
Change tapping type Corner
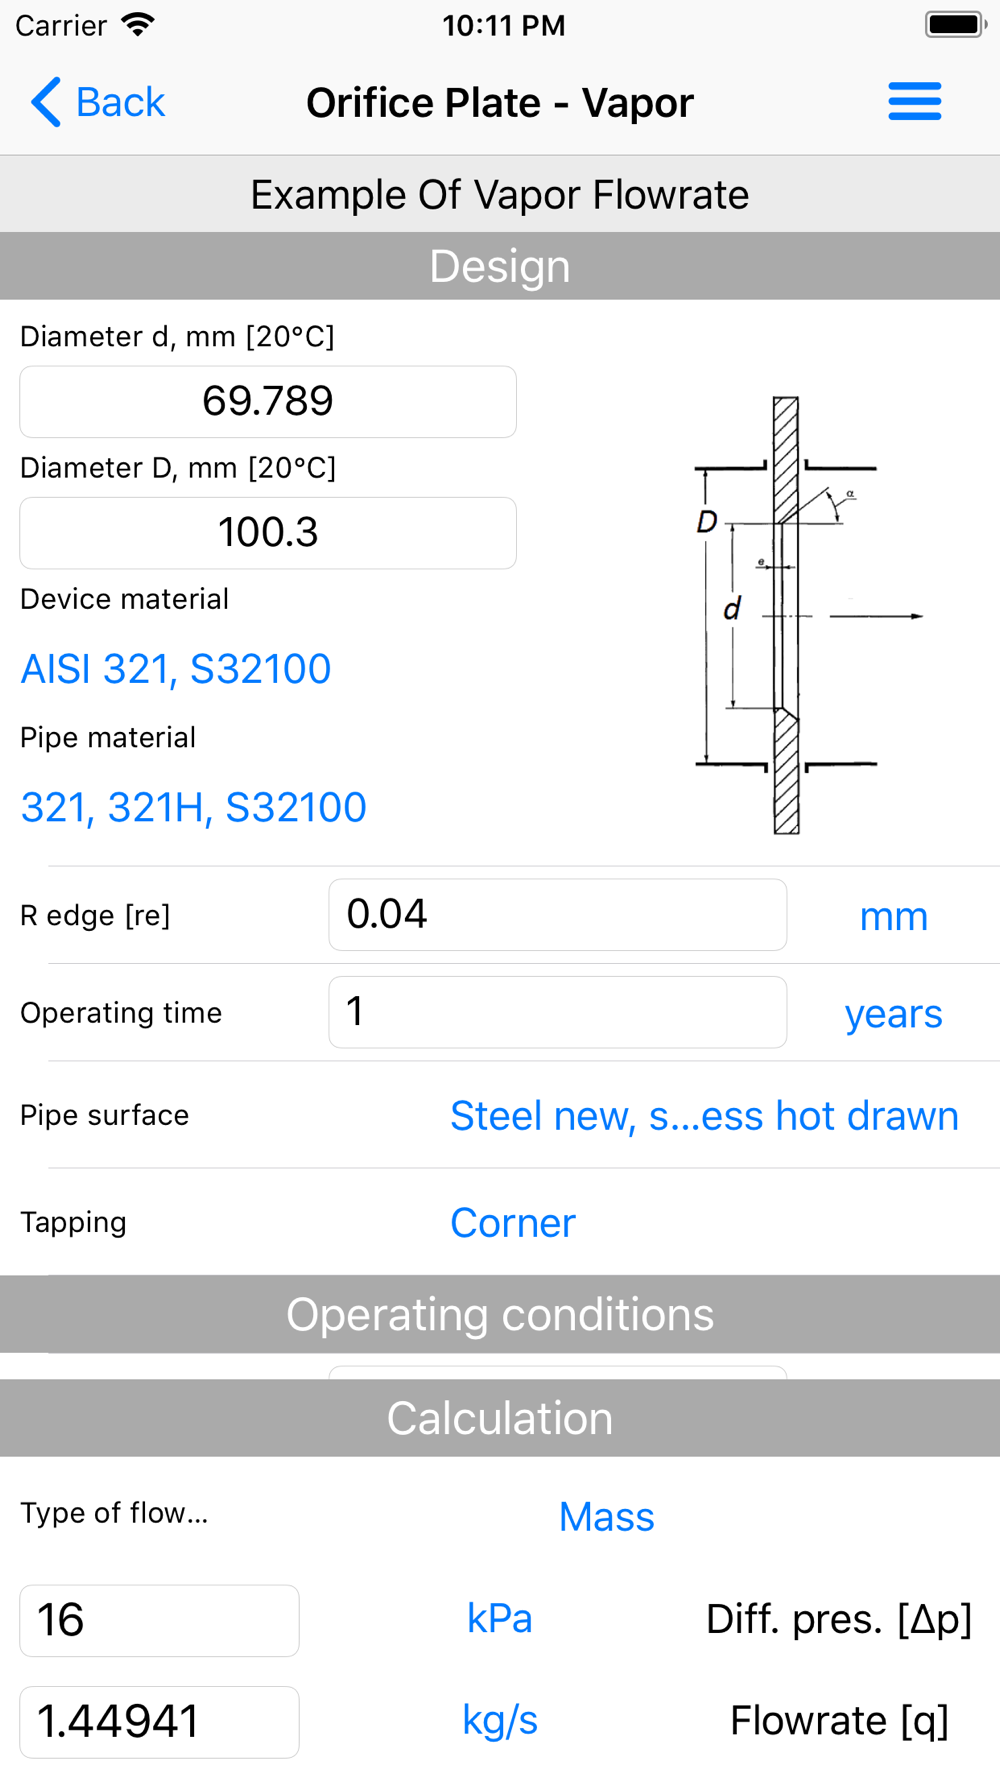coord(513,1223)
